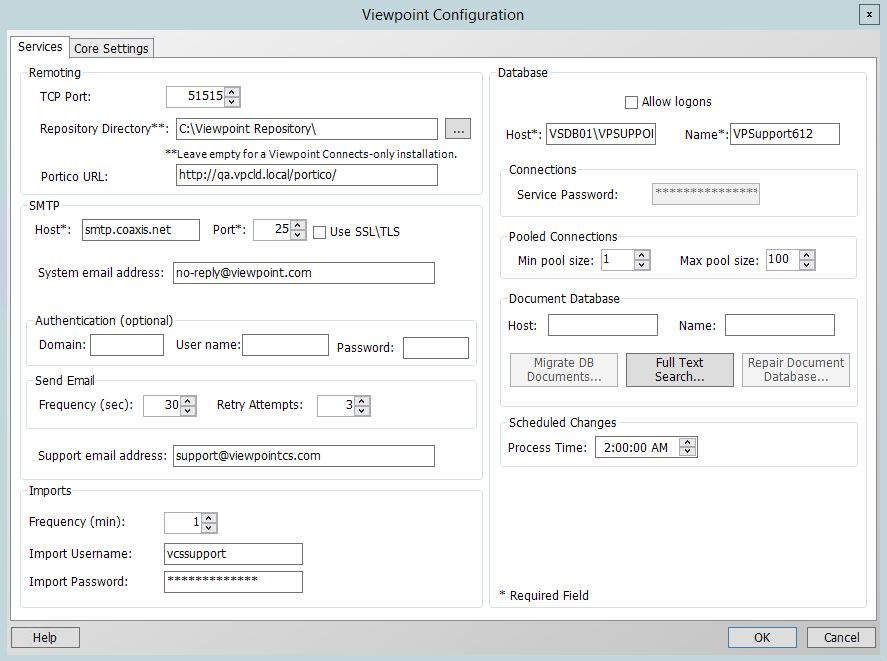This screenshot has height=661, width=887.
Task: Decrease Retry Attempts value
Action: click(363, 410)
